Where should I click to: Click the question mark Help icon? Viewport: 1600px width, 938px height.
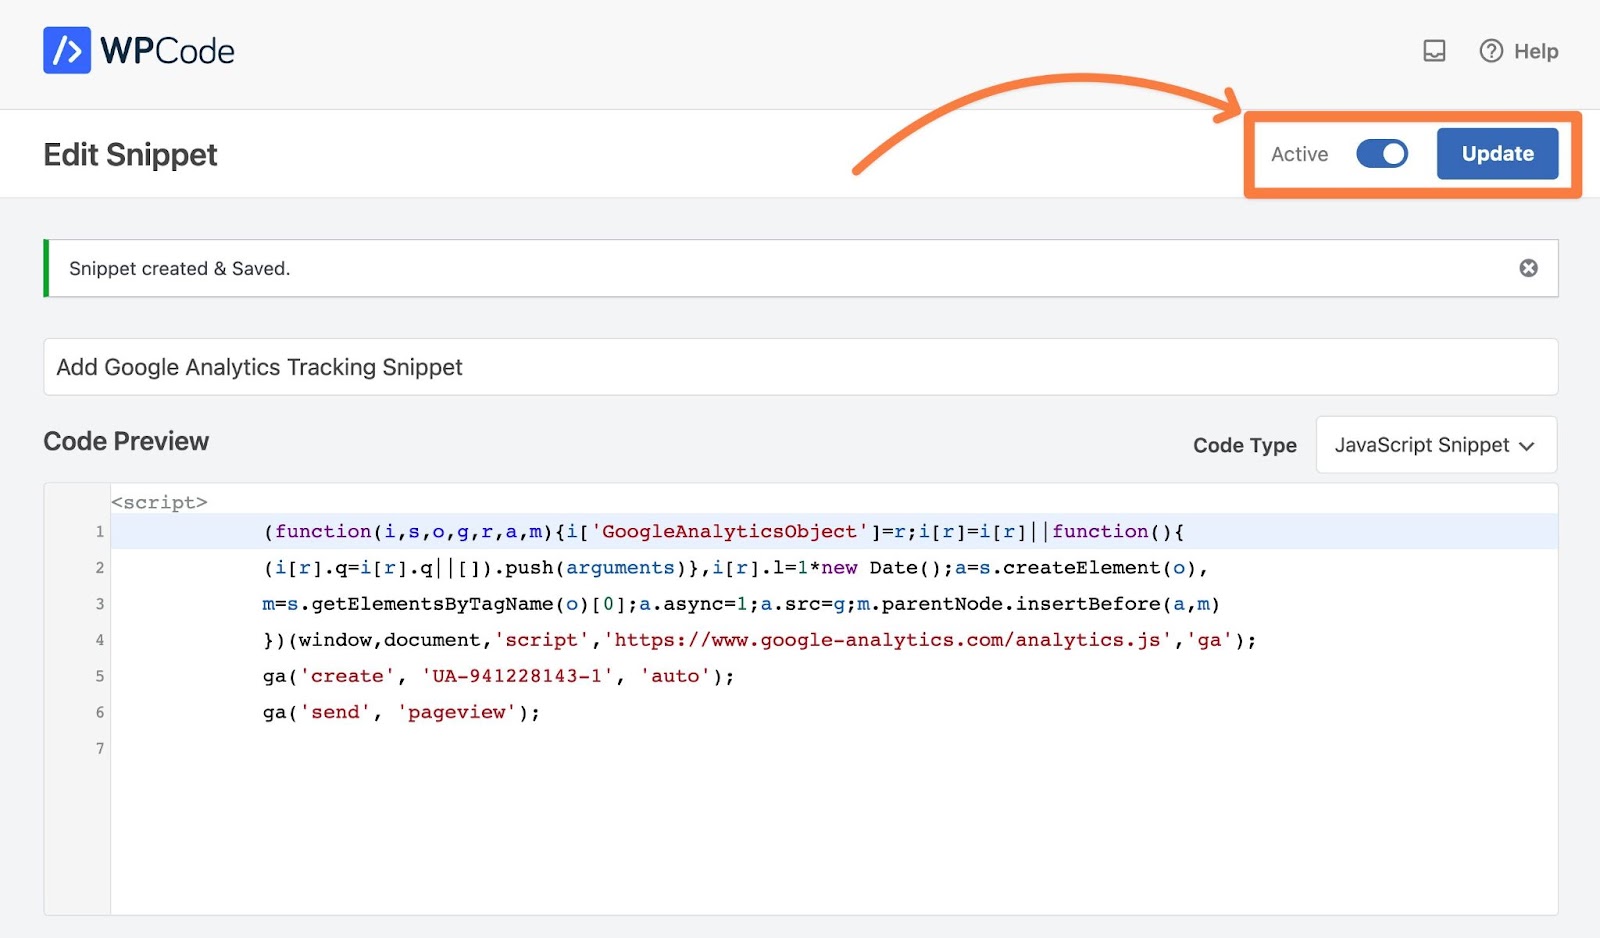click(1490, 51)
